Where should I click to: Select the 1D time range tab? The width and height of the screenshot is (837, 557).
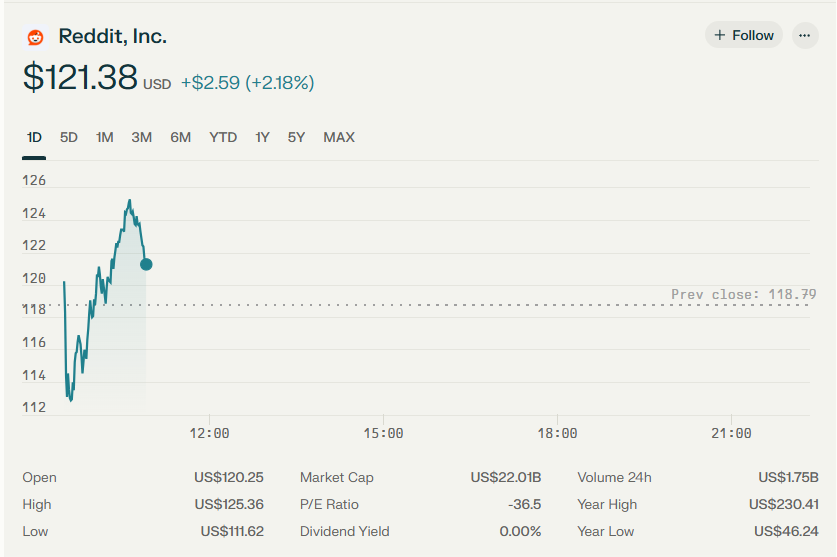[34, 138]
